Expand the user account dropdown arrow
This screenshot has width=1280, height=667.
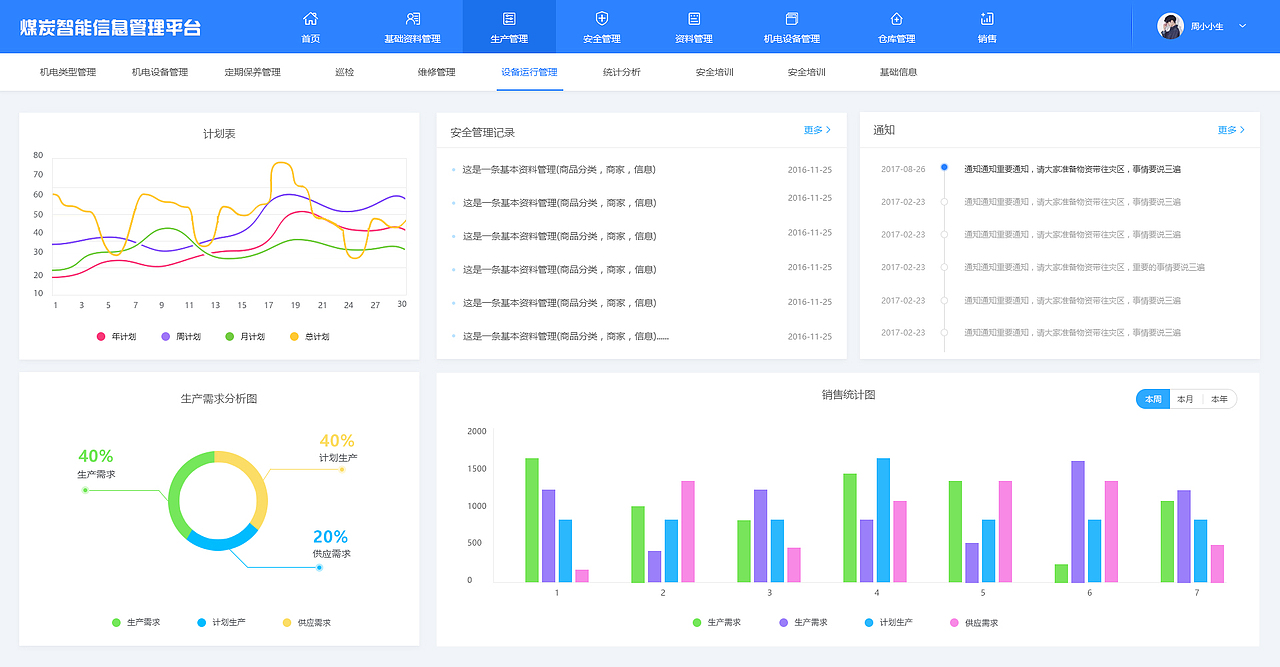(x=1243, y=26)
